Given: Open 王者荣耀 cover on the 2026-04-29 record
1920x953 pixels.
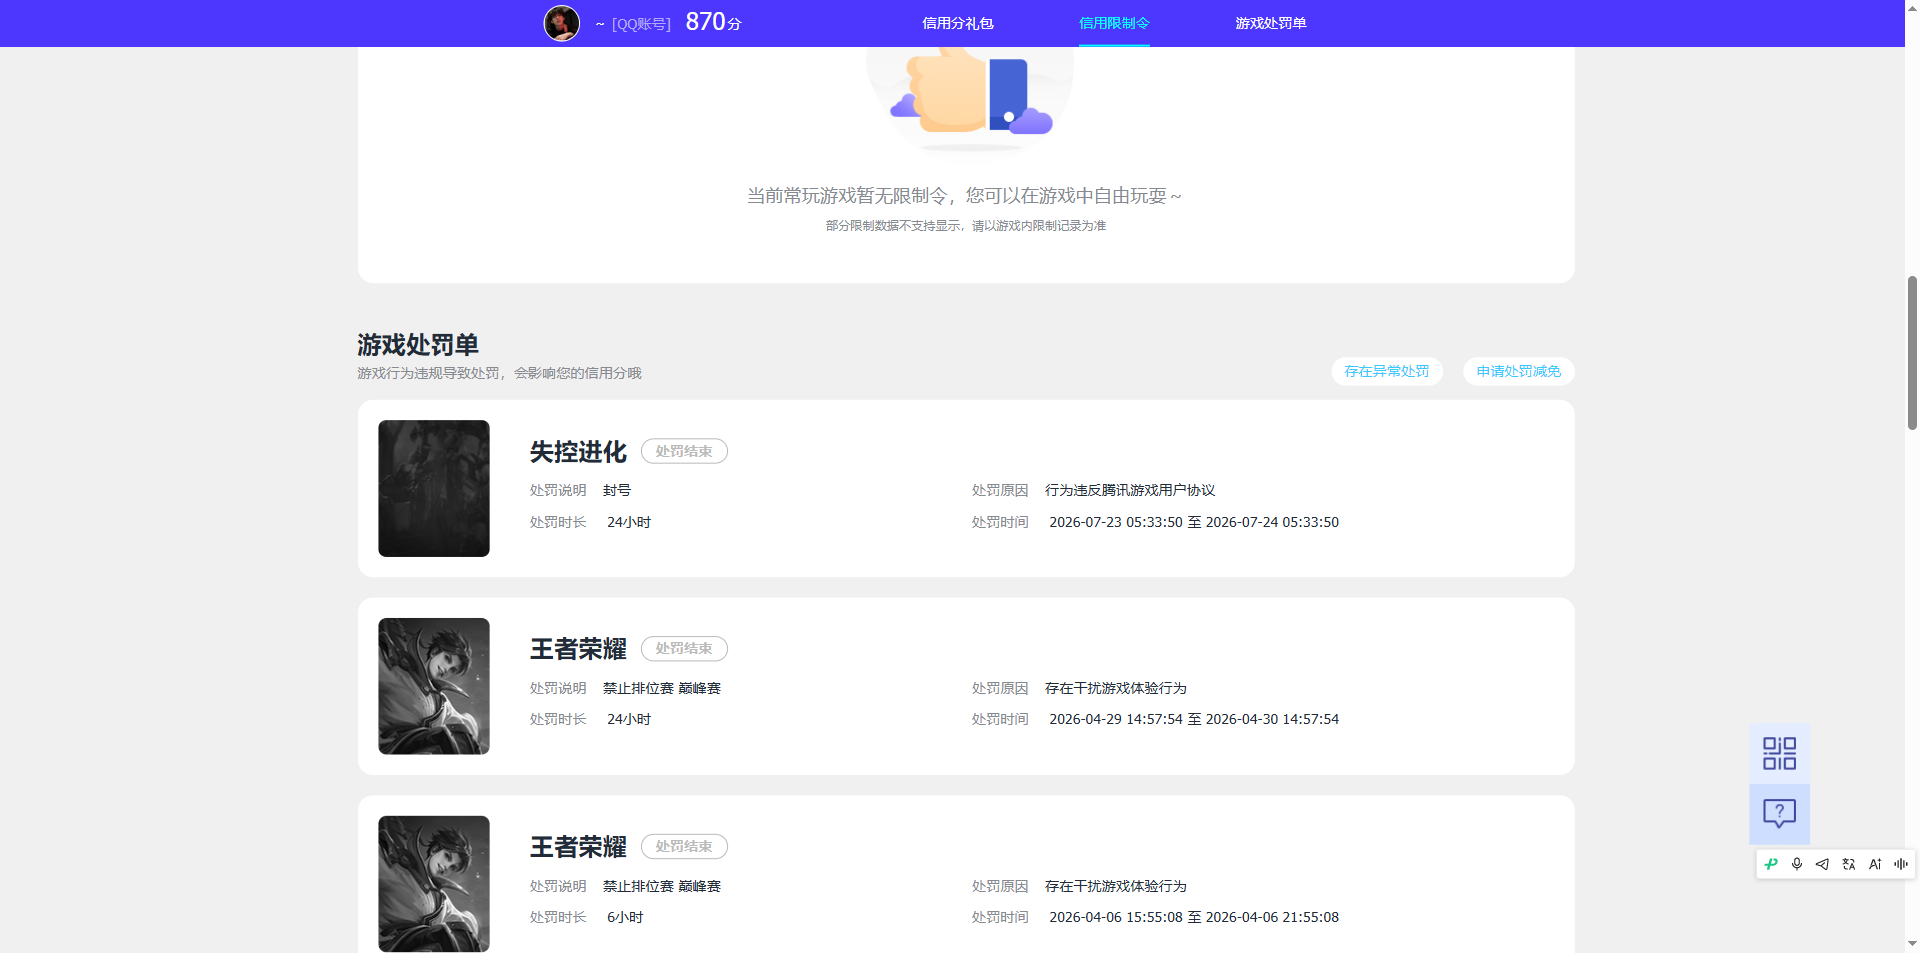Looking at the screenshot, I should pos(434,686).
